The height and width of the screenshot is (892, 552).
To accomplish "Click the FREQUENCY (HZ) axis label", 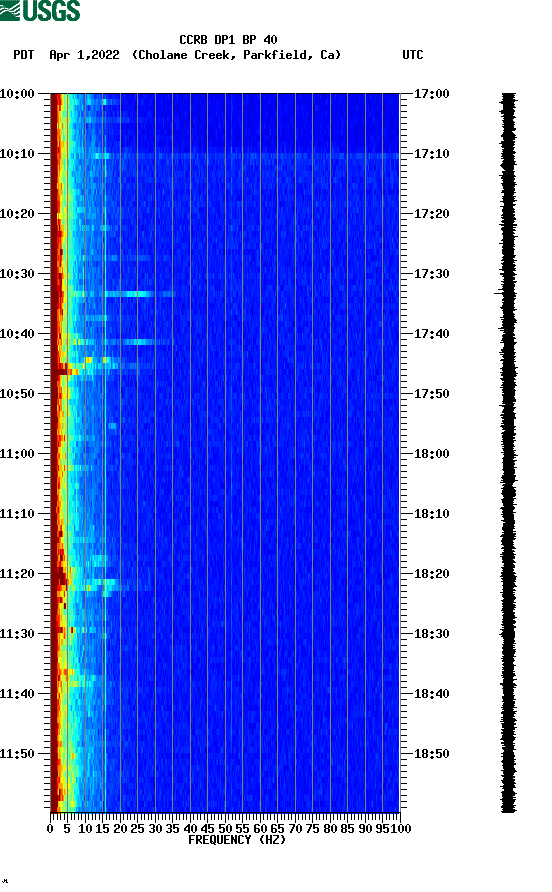I will point(237,840).
